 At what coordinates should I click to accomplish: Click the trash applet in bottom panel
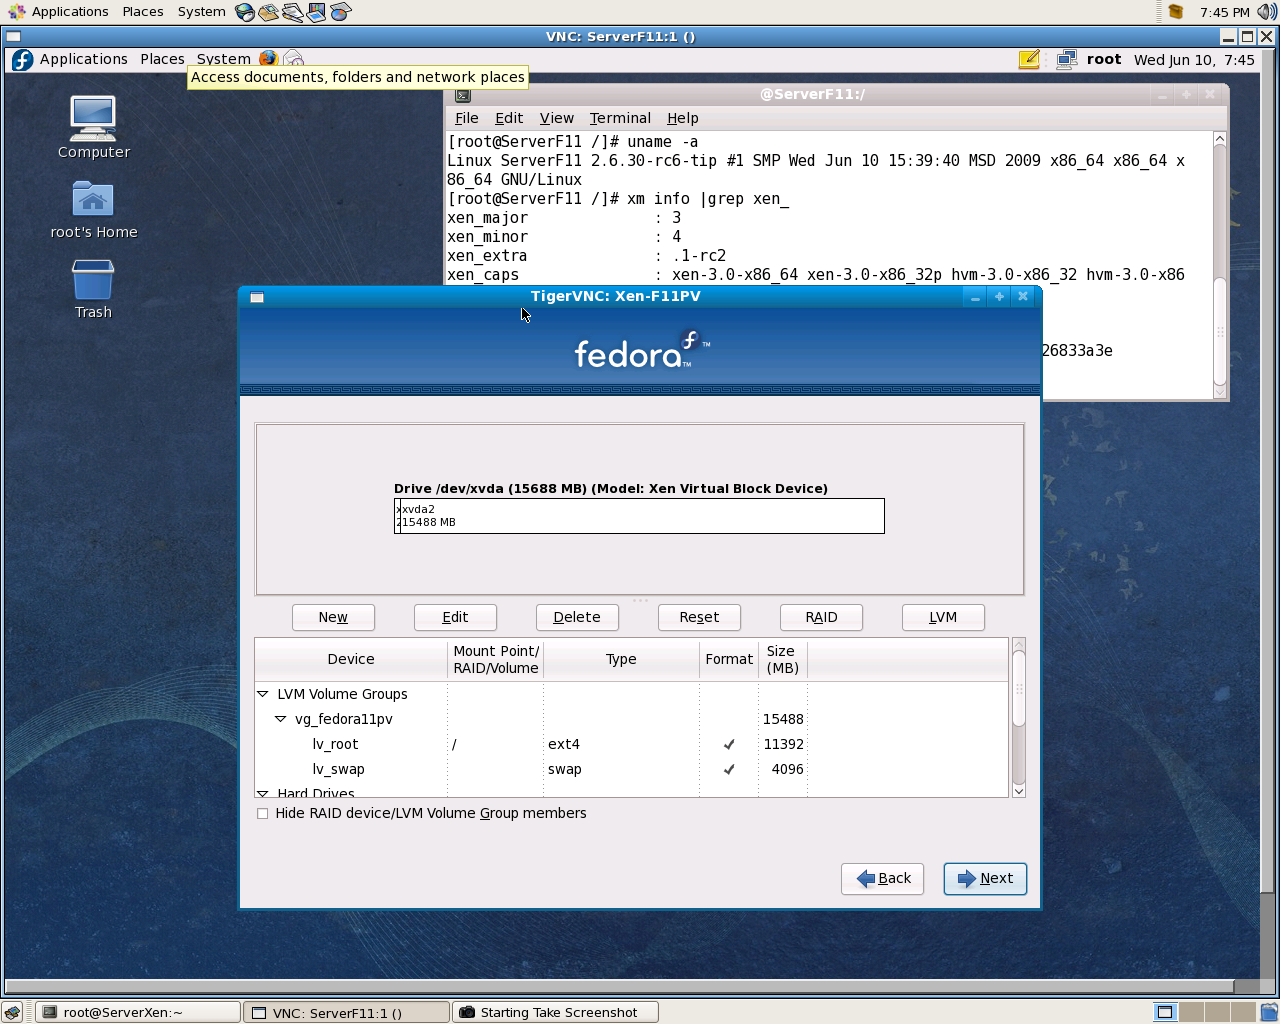pos(1268,1012)
